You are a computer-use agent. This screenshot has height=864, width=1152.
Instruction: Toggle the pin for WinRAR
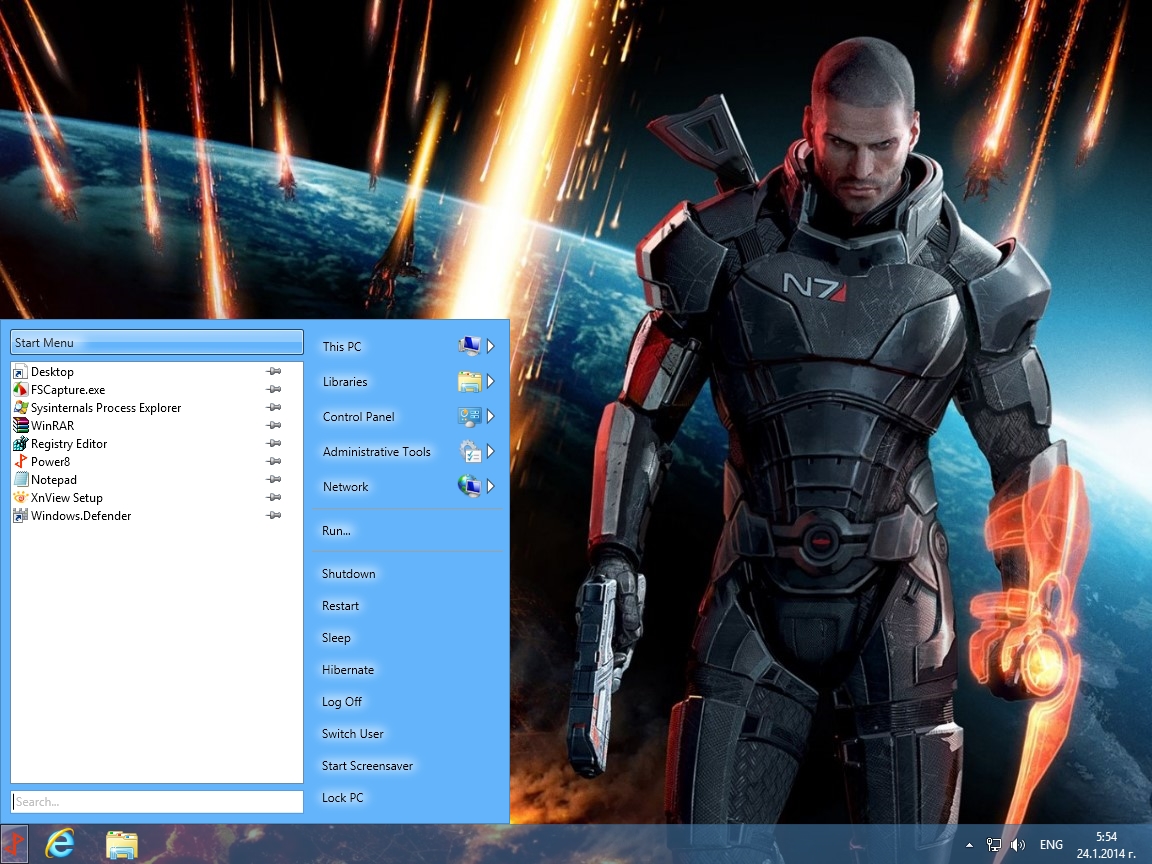pyautogui.click(x=274, y=425)
